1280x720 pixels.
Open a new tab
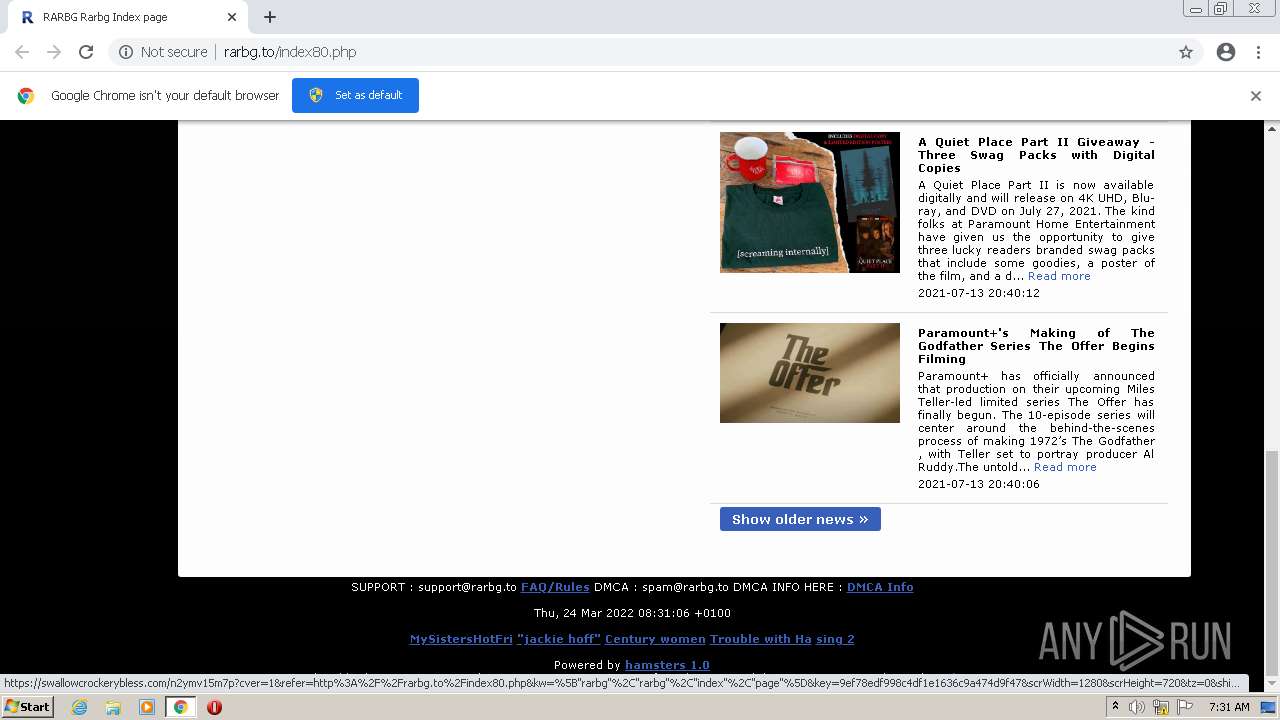[x=270, y=17]
